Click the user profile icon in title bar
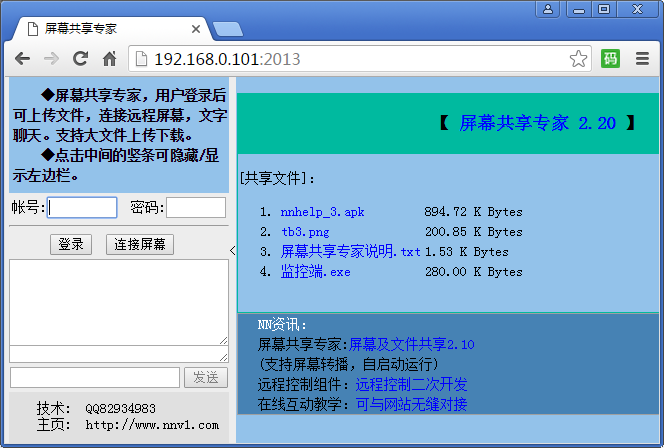 548,9
